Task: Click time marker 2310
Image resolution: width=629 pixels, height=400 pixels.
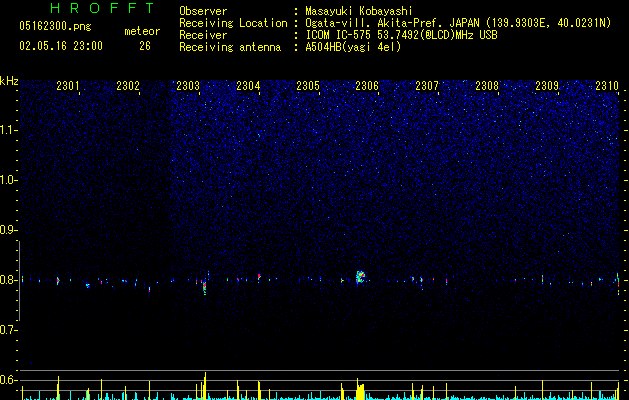Action: point(607,85)
